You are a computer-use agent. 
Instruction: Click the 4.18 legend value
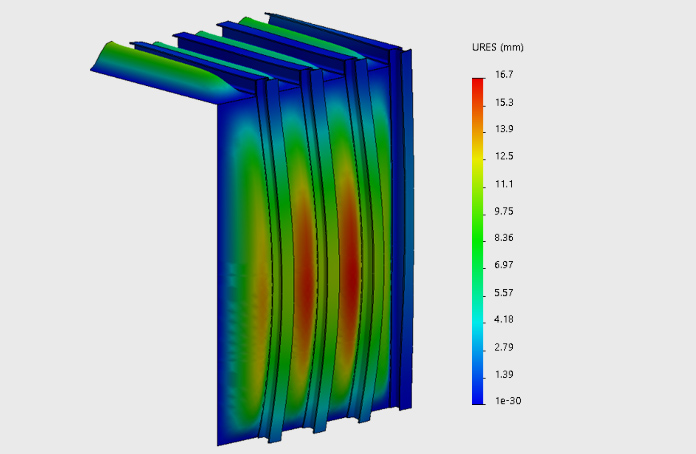pos(504,320)
